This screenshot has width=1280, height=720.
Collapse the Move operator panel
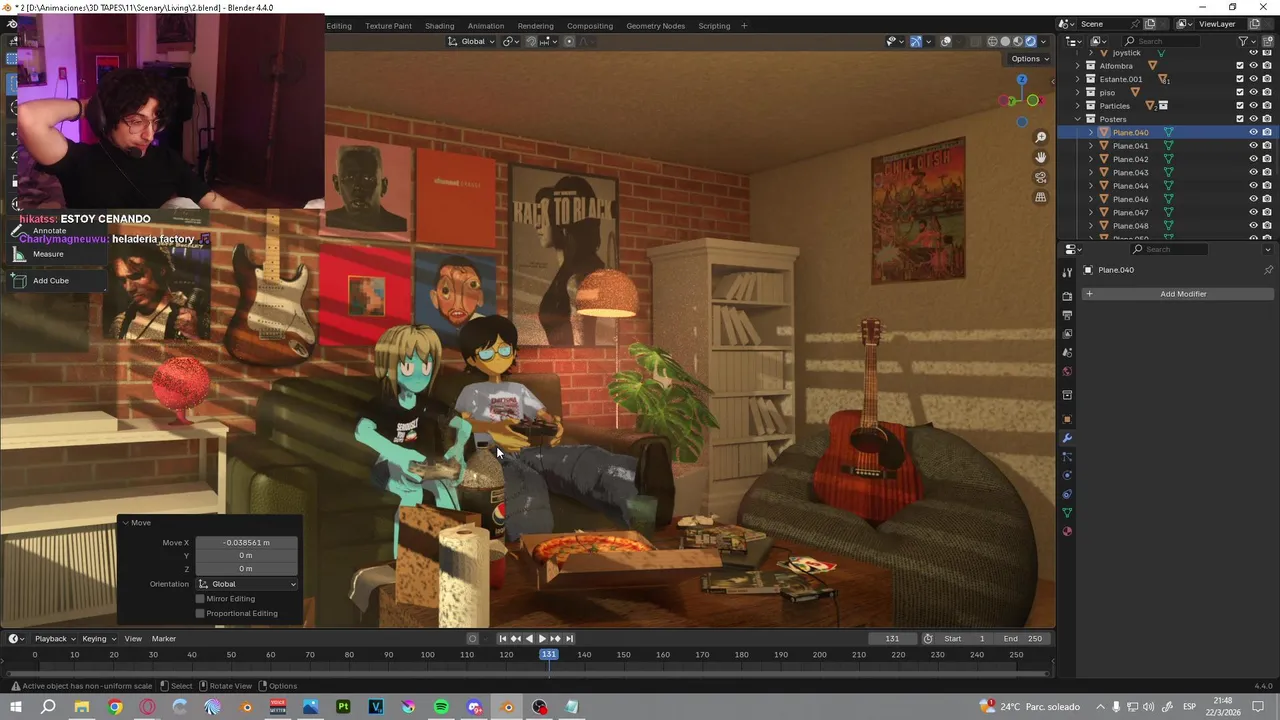point(125,523)
